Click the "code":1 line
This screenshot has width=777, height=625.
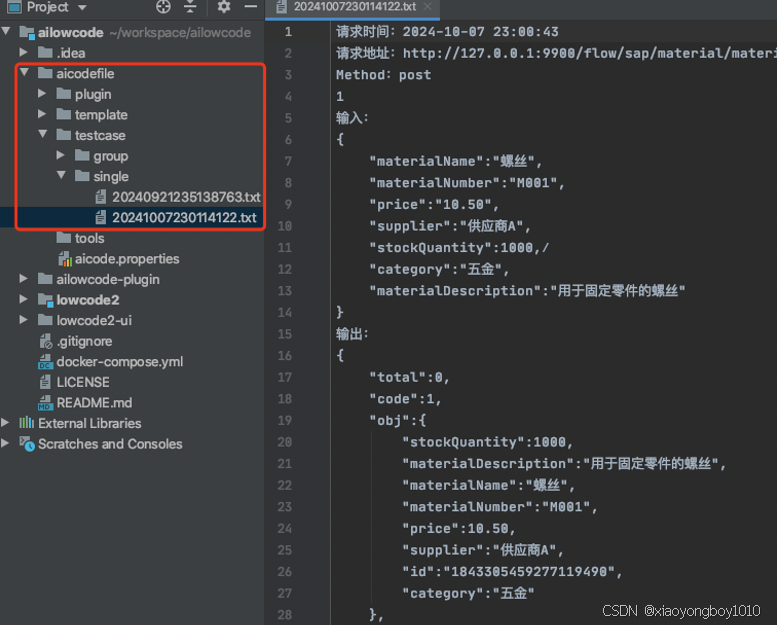(x=405, y=399)
